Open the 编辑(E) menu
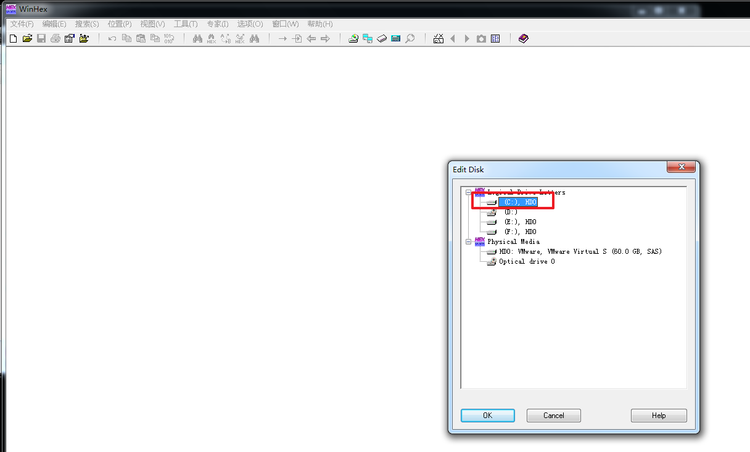 54,24
